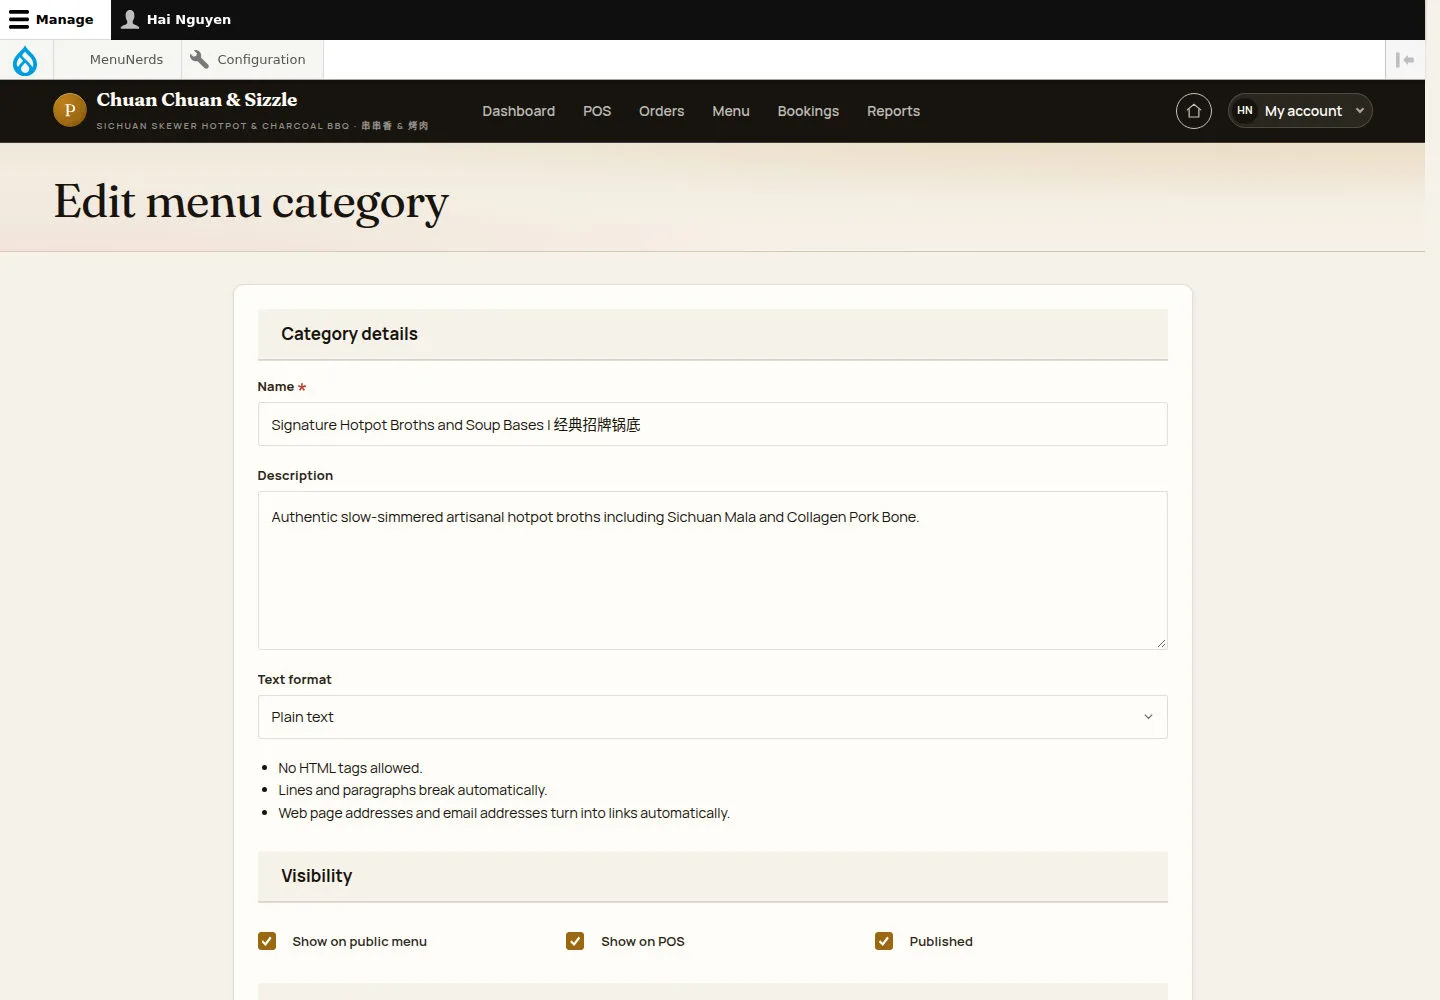Click the Chuan Chuan & Sizzle site name
The image size is (1440, 1000).
point(197,100)
